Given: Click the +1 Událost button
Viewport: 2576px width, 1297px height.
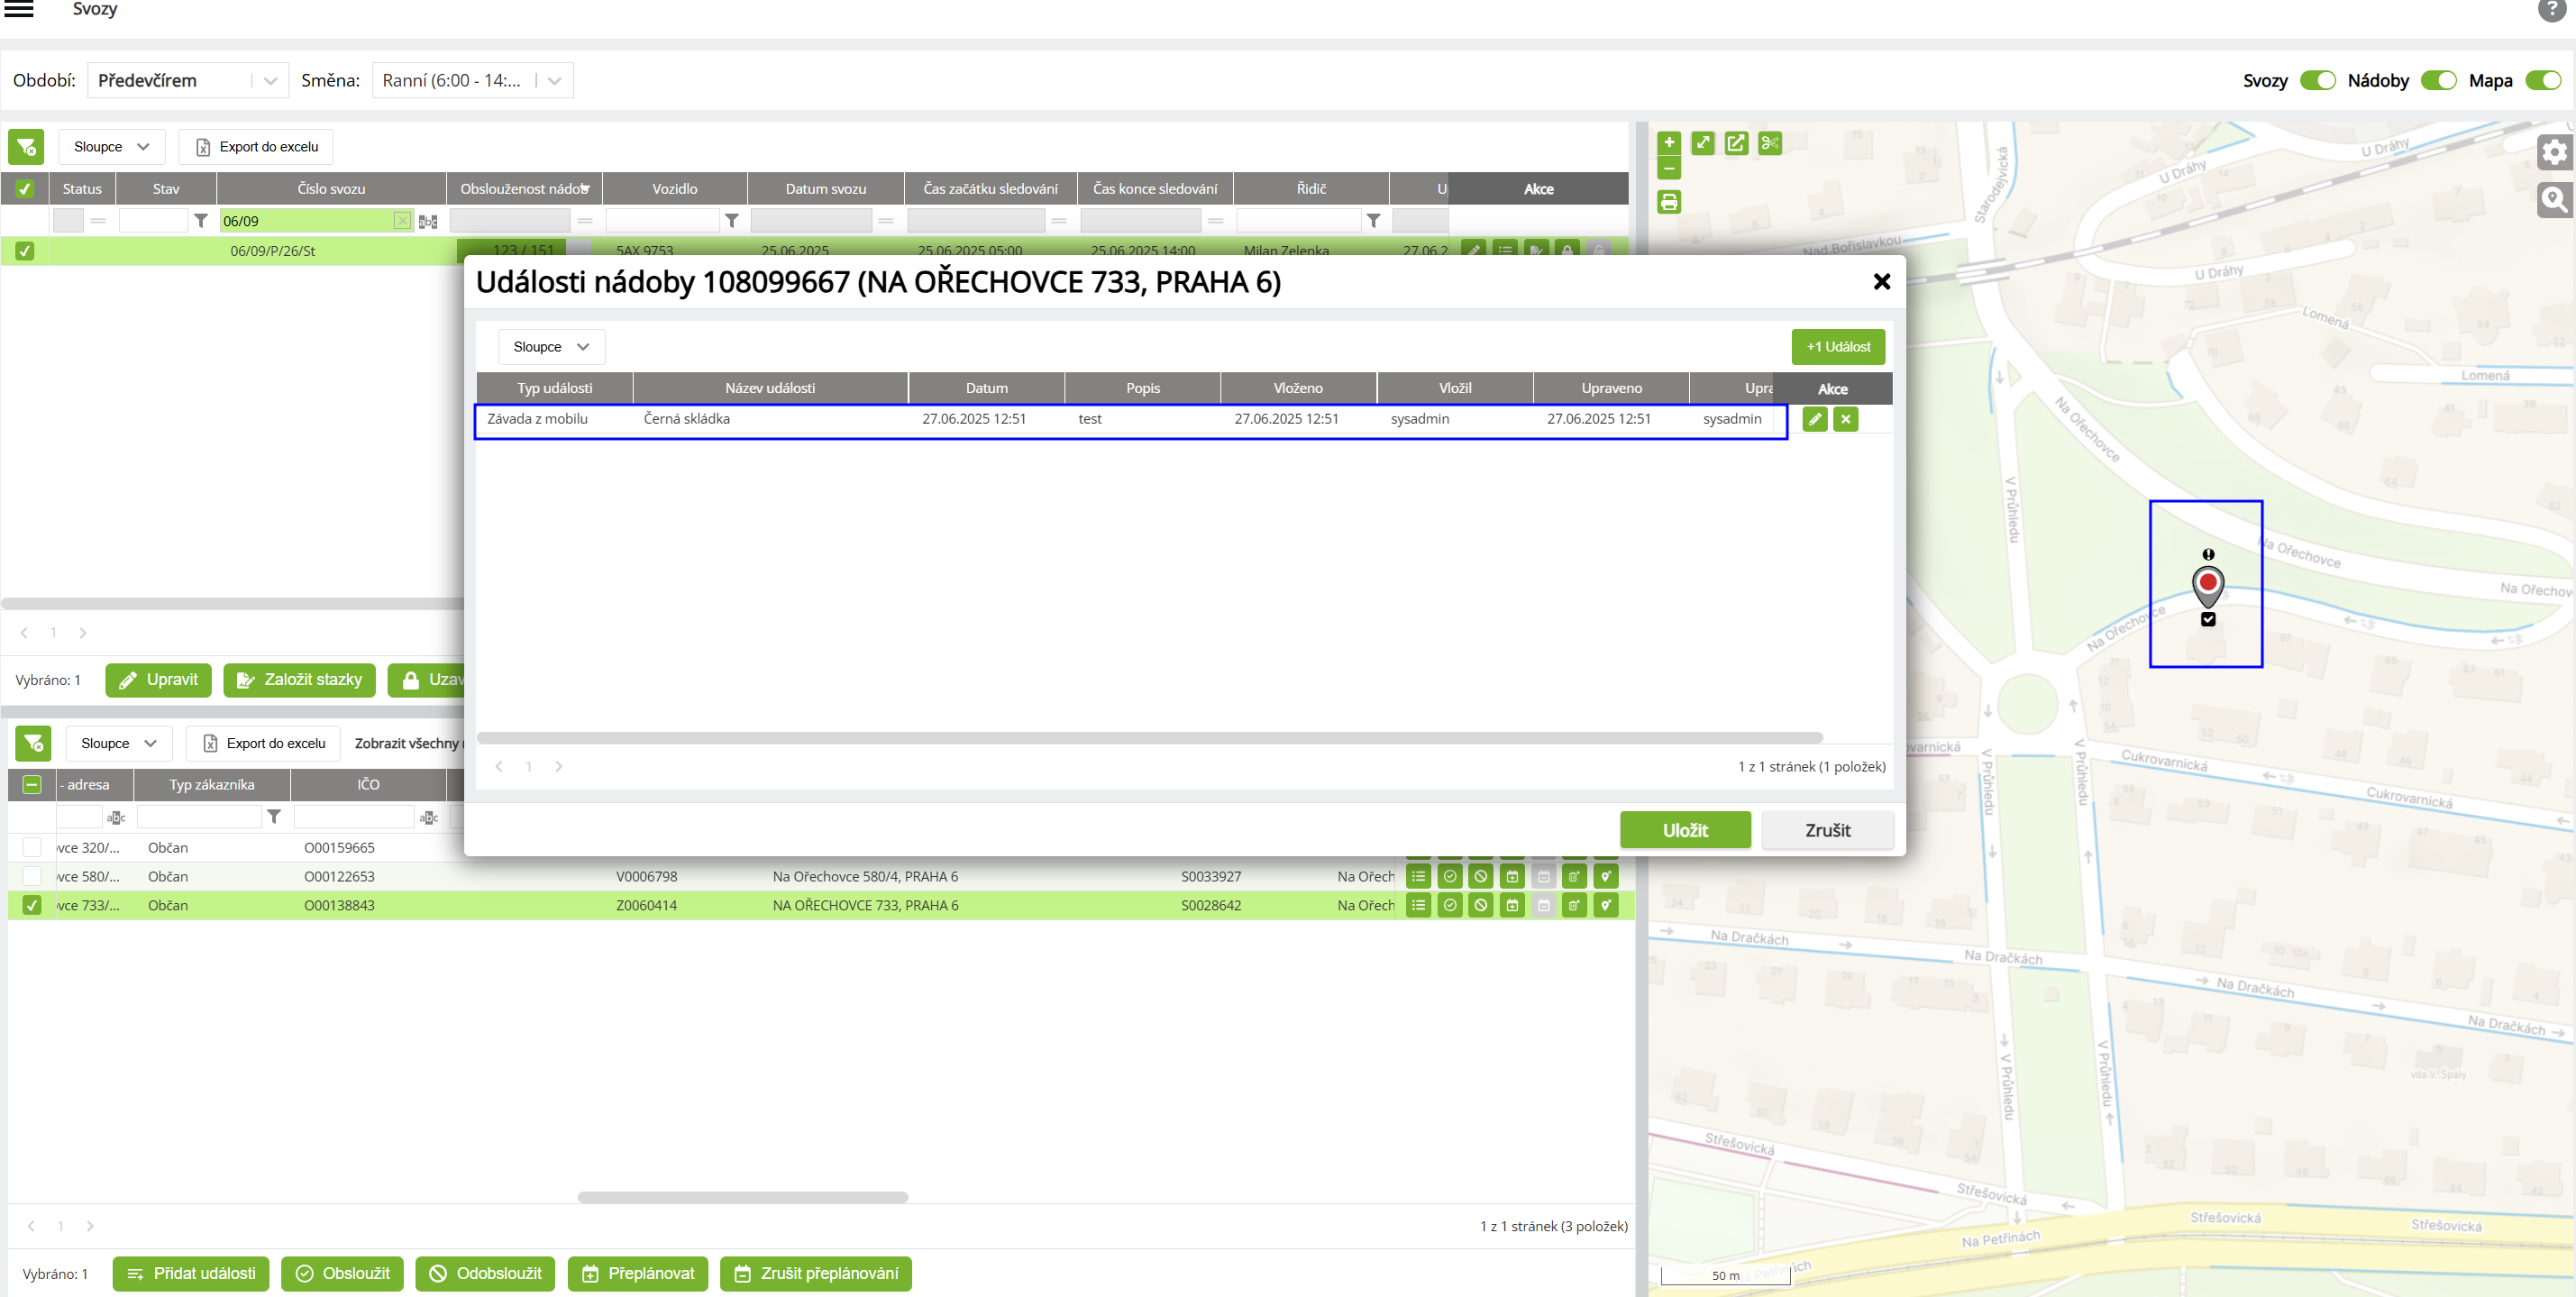Looking at the screenshot, I should 1837,347.
